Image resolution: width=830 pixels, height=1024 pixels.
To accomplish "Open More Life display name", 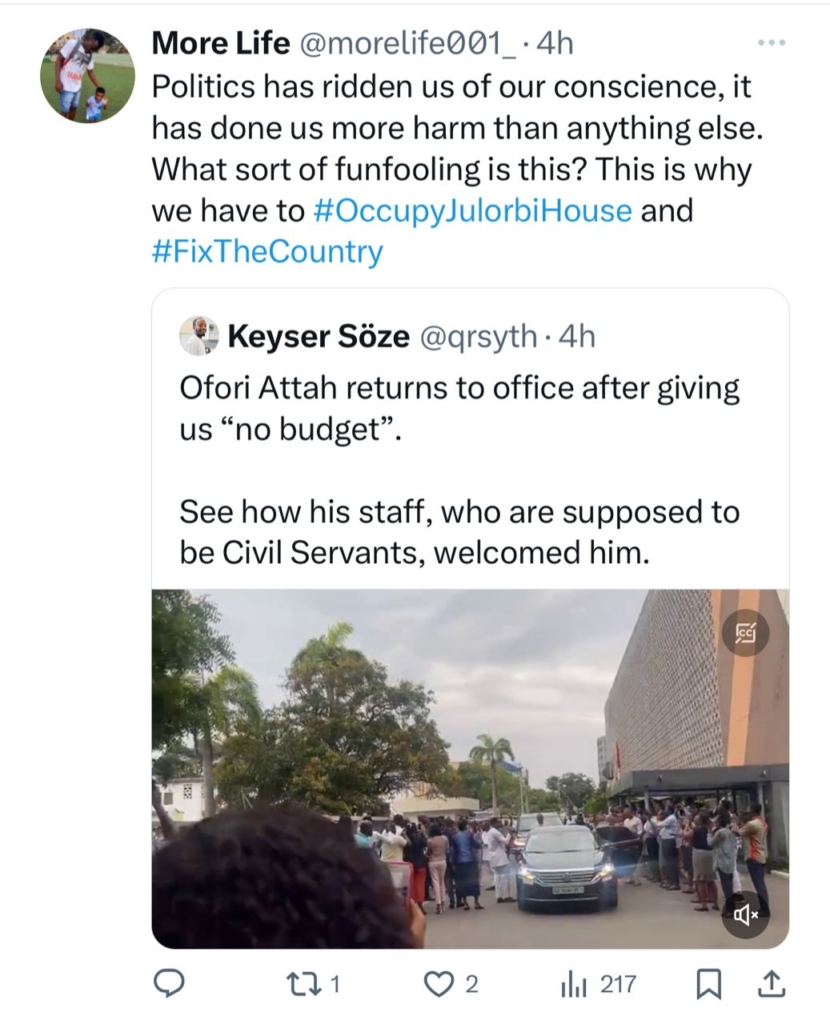I will pos(221,44).
